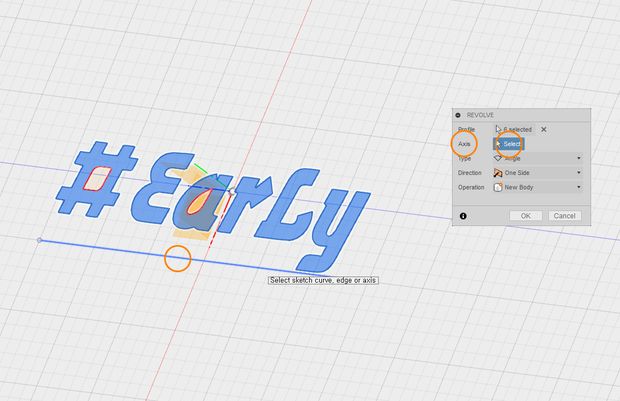Clear the 6 selected profiles
The width and height of the screenshot is (620, 401).
[x=544, y=129]
